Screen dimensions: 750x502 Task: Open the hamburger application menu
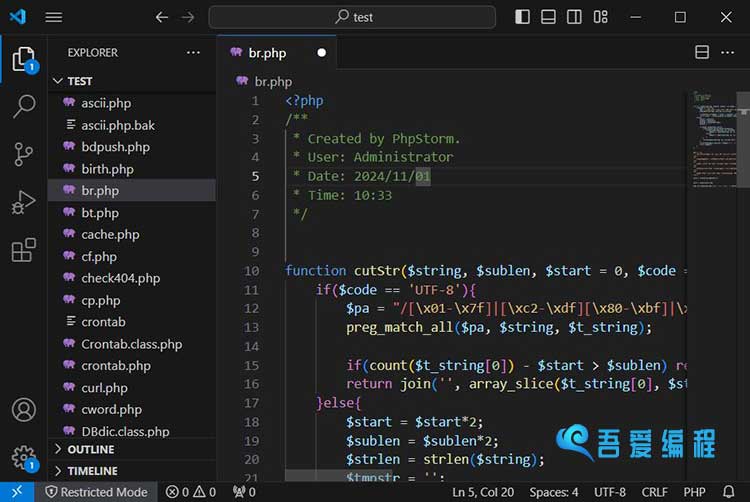pyautogui.click(x=54, y=17)
